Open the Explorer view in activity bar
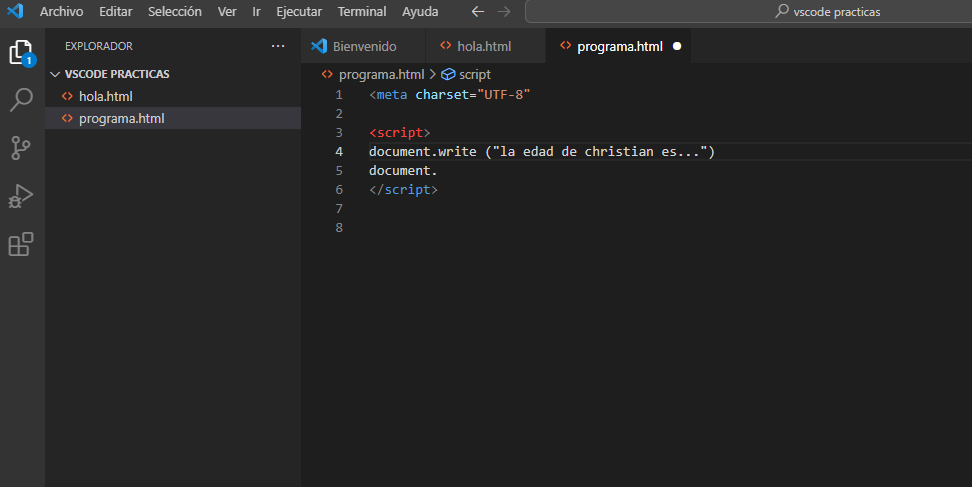 click(21, 53)
